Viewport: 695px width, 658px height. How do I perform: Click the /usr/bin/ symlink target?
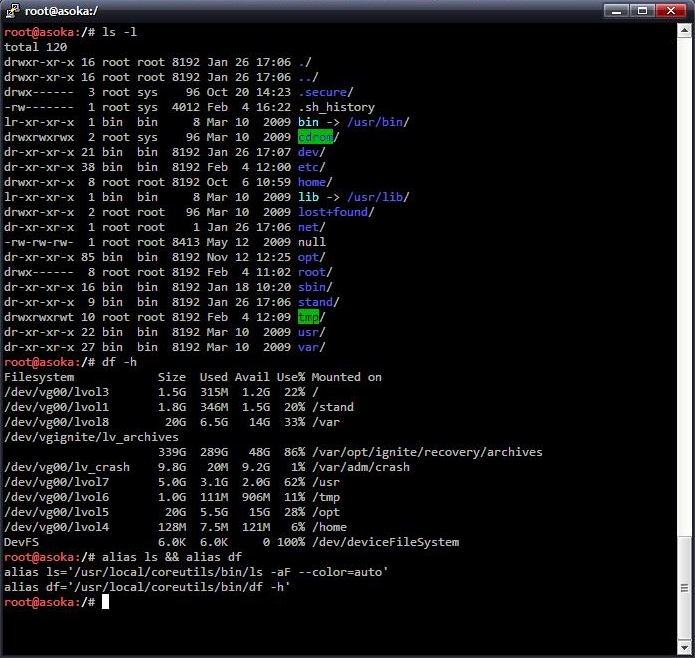pos(378,122)
